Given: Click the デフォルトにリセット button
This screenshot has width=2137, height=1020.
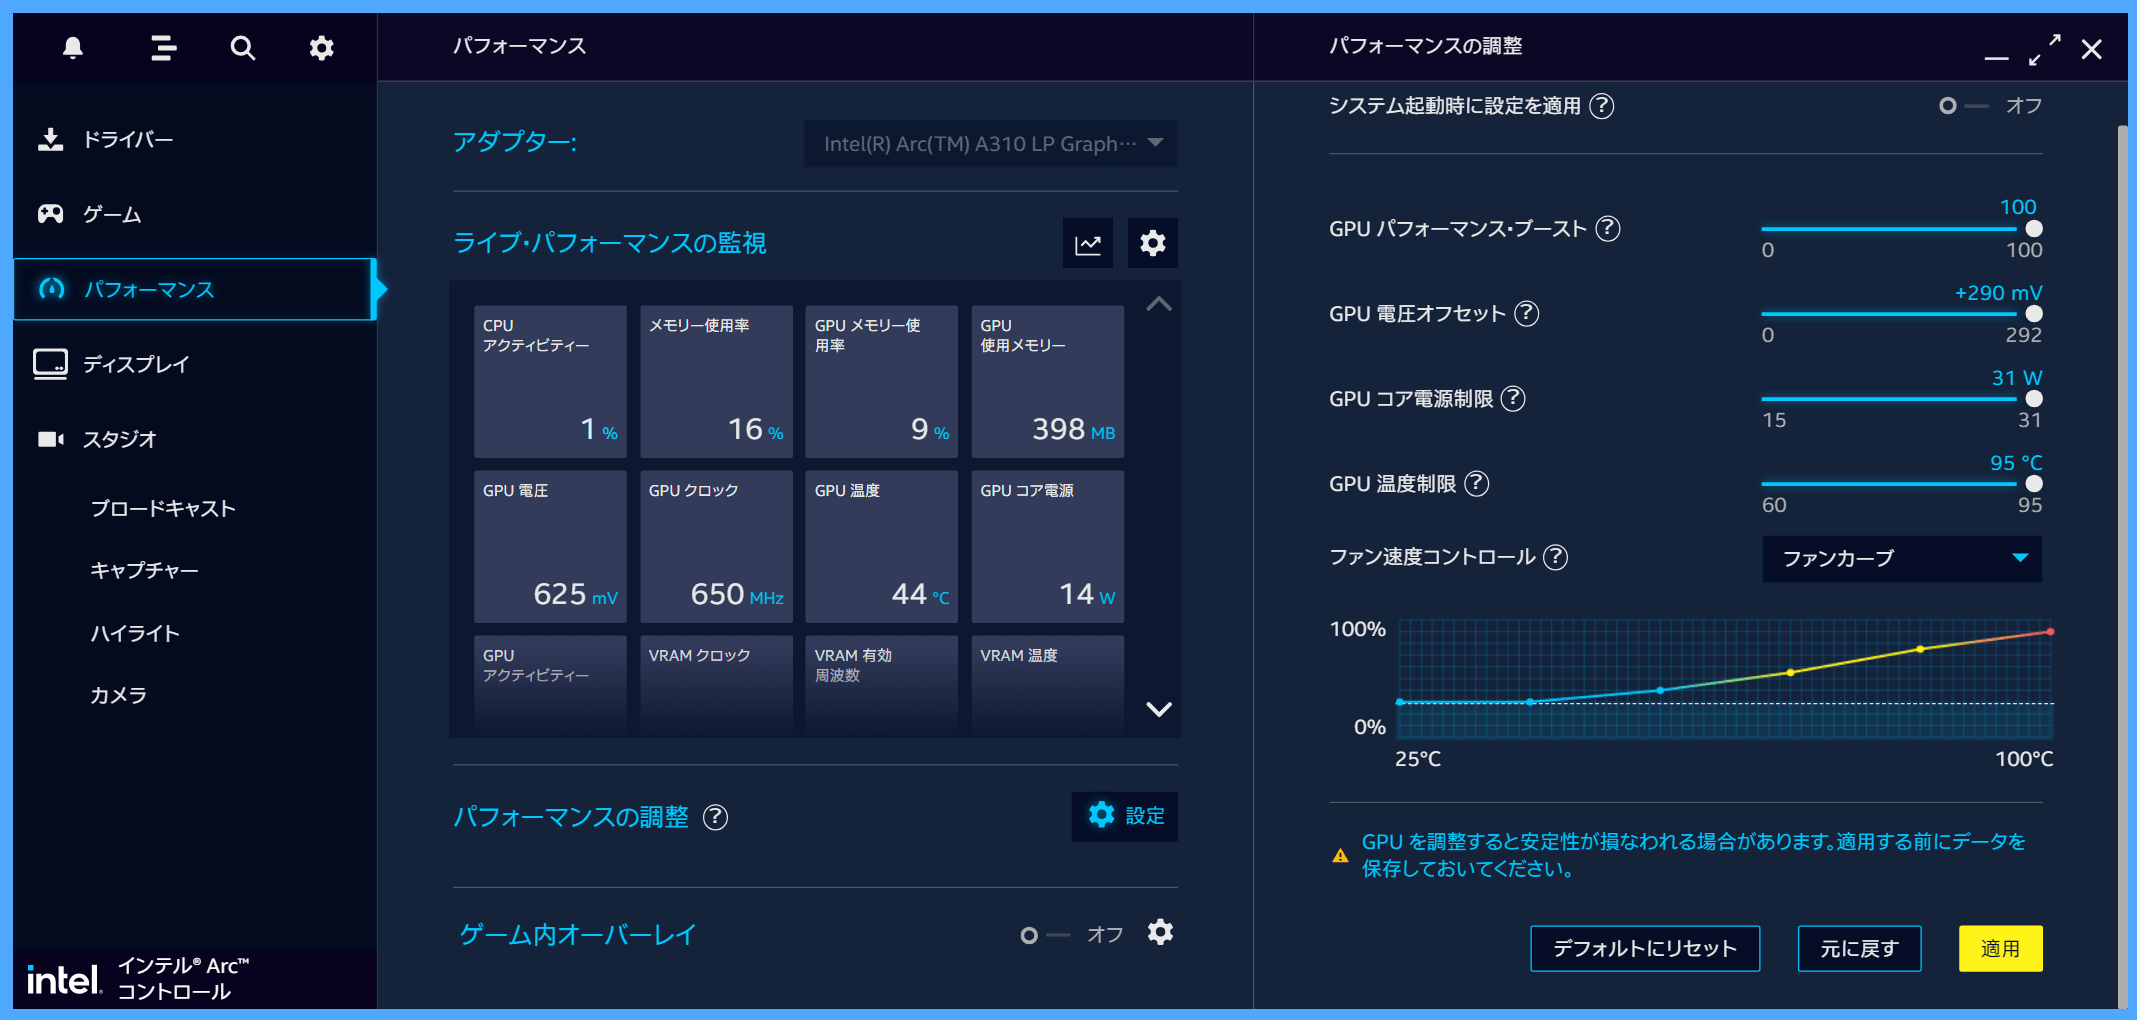Looking at the screenshot, I should (1644, 948).
